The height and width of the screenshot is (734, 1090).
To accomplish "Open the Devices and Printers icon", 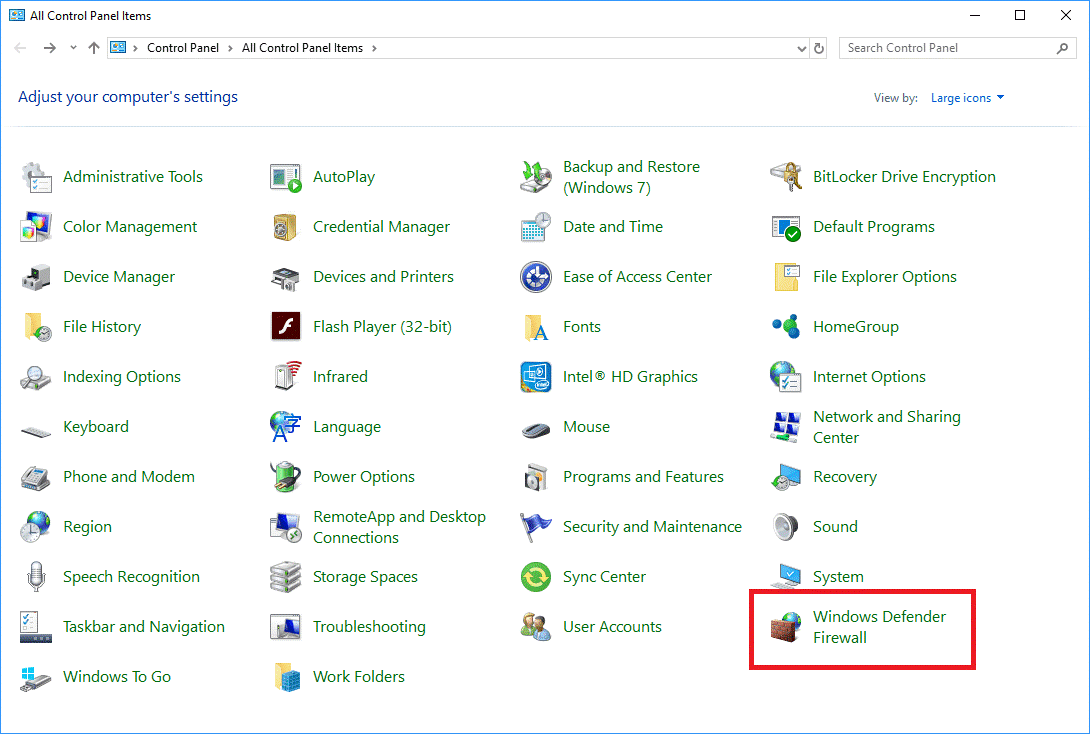I will pyautogui.click(x=286, y=277).
